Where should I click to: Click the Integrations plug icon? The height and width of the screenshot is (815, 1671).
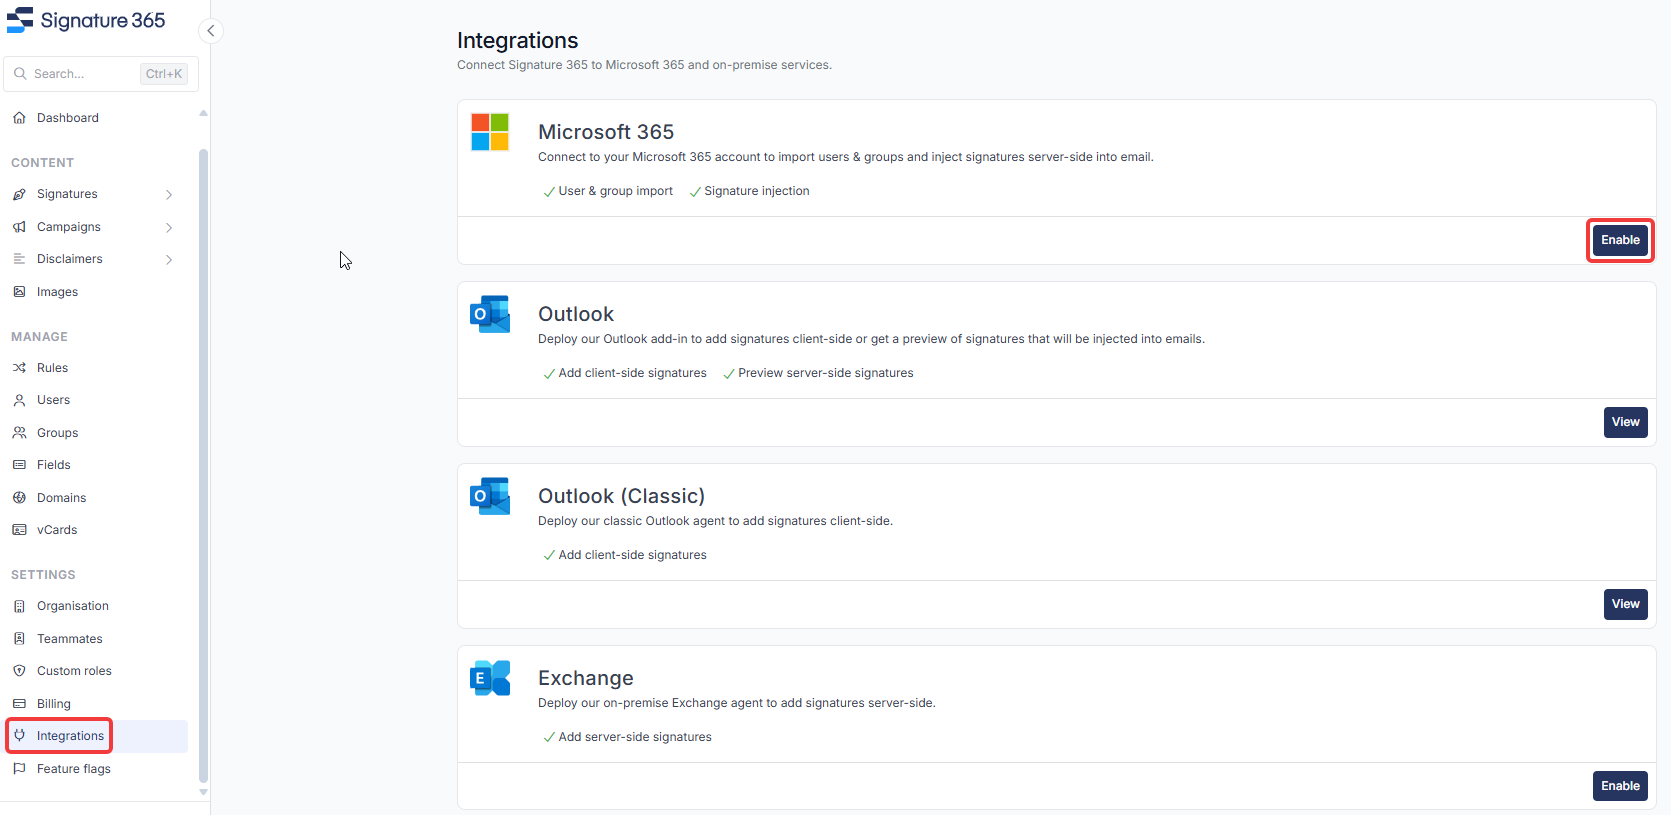click(19, 736)
